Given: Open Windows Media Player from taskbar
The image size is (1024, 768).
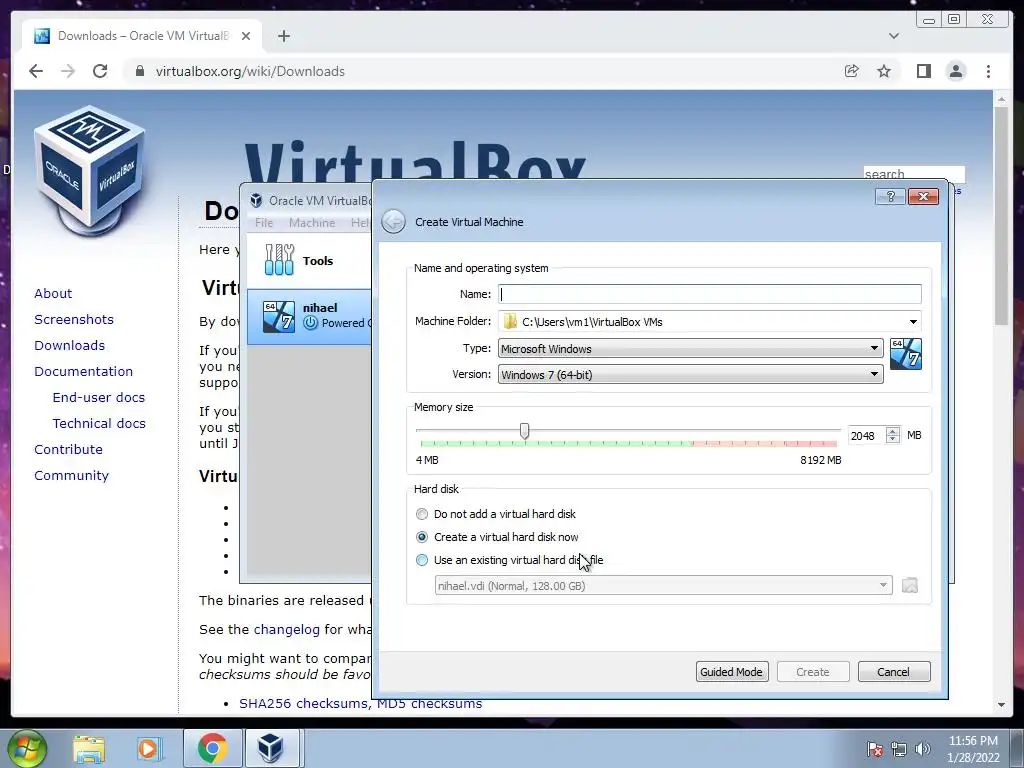Looking at the screenshot, I should tap(149, 749).
